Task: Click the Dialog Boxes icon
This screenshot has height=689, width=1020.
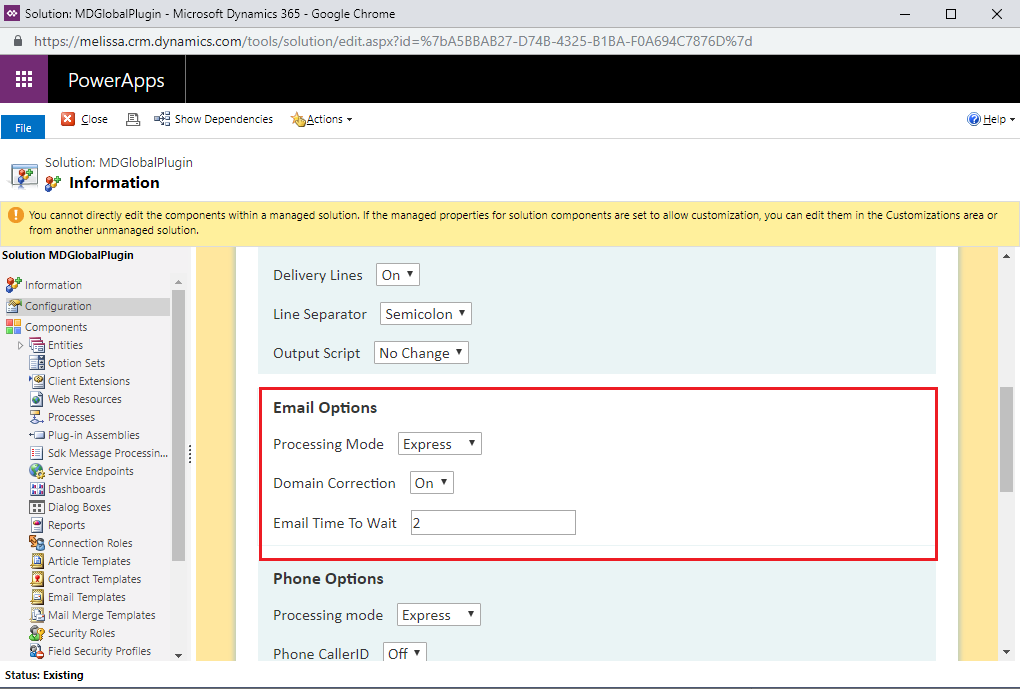Action: pyautogui.click(x=37, y=507)
